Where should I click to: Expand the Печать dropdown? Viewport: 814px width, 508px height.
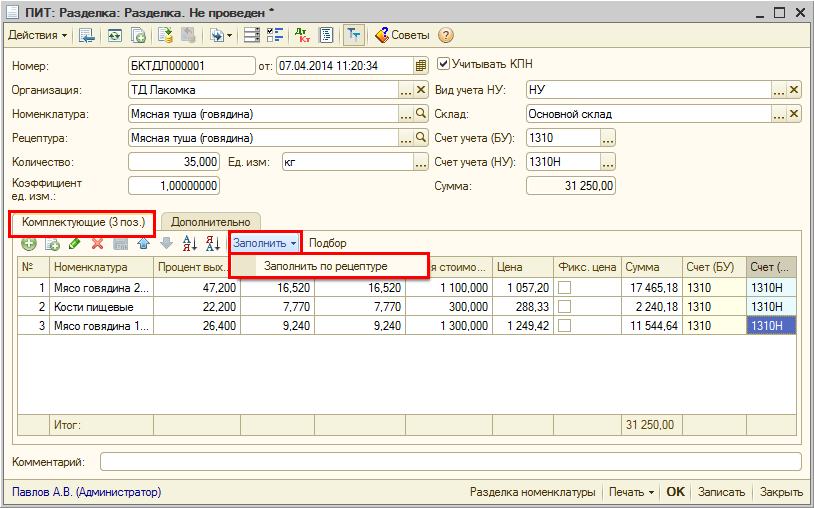pyautogui.click(x=631, y=492)
